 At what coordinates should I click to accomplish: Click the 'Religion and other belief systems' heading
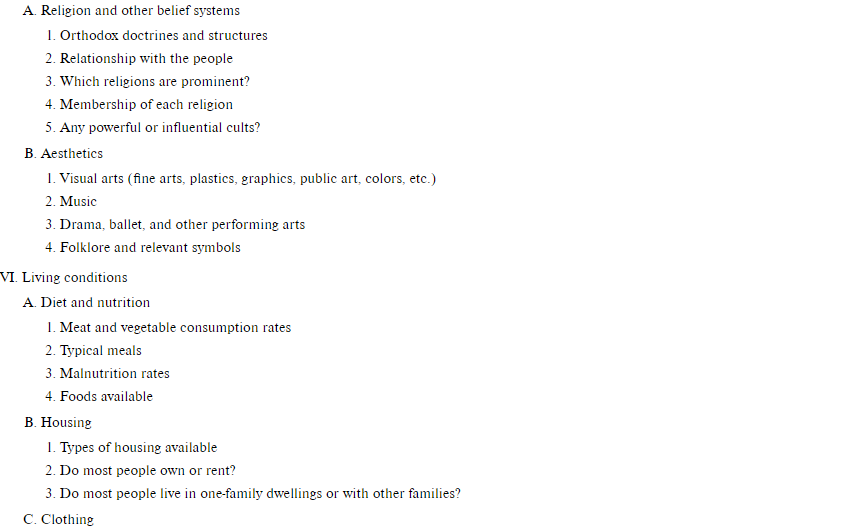tap(140, 10)
